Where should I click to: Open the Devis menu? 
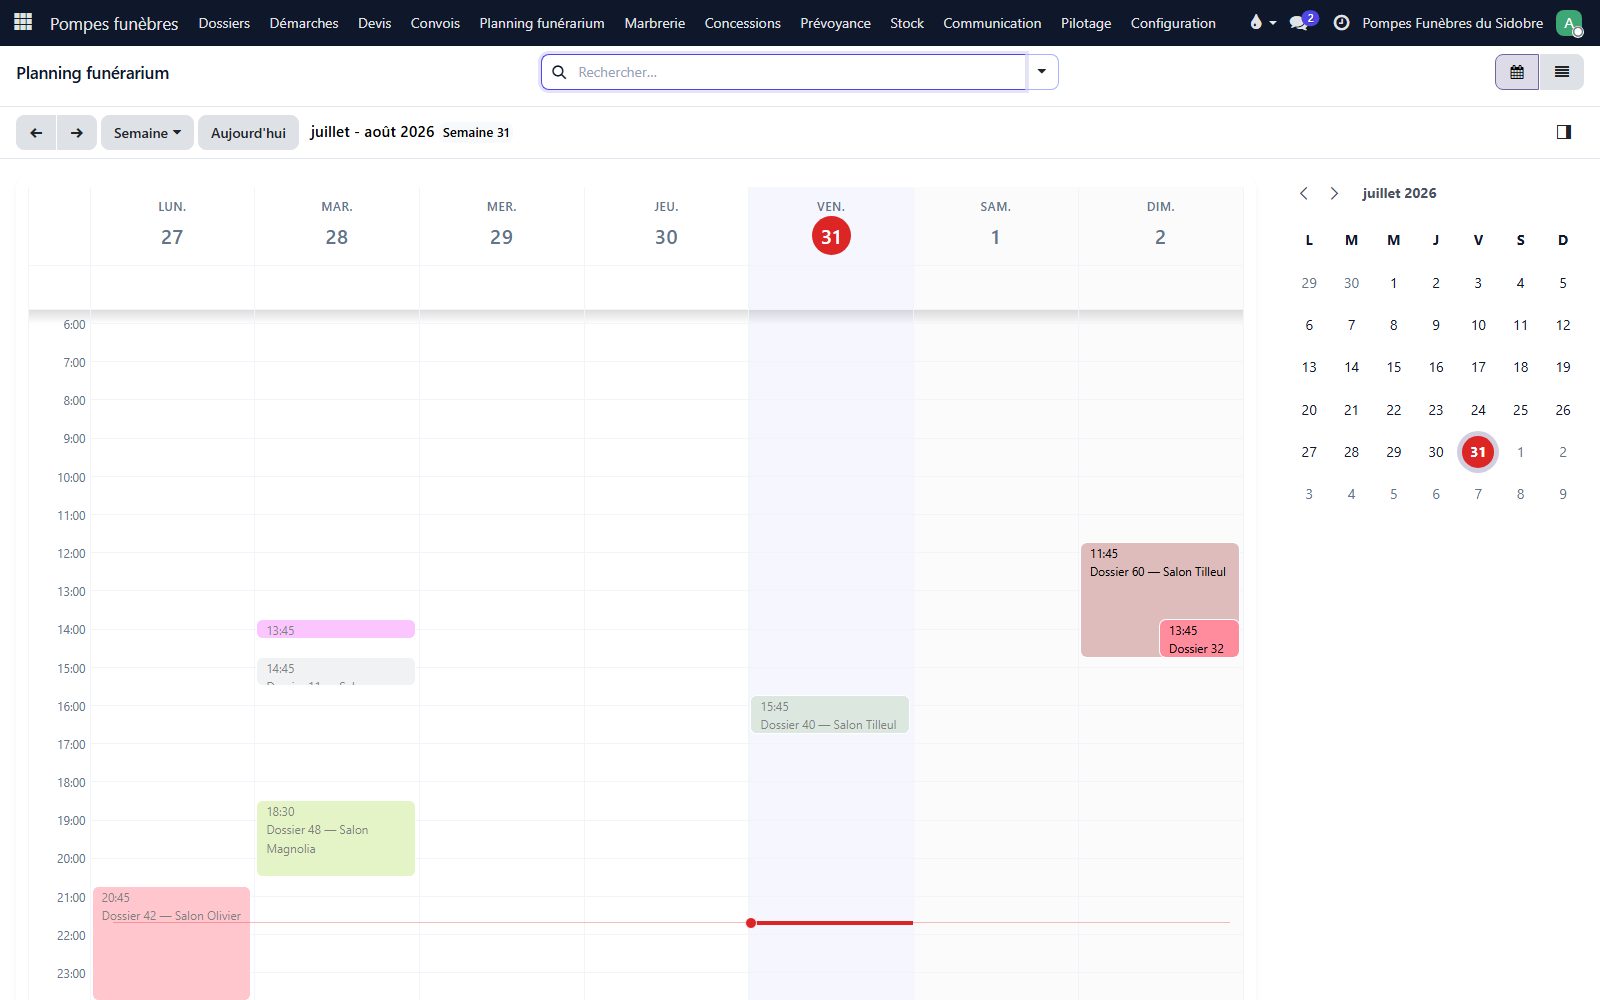[374, 22]
